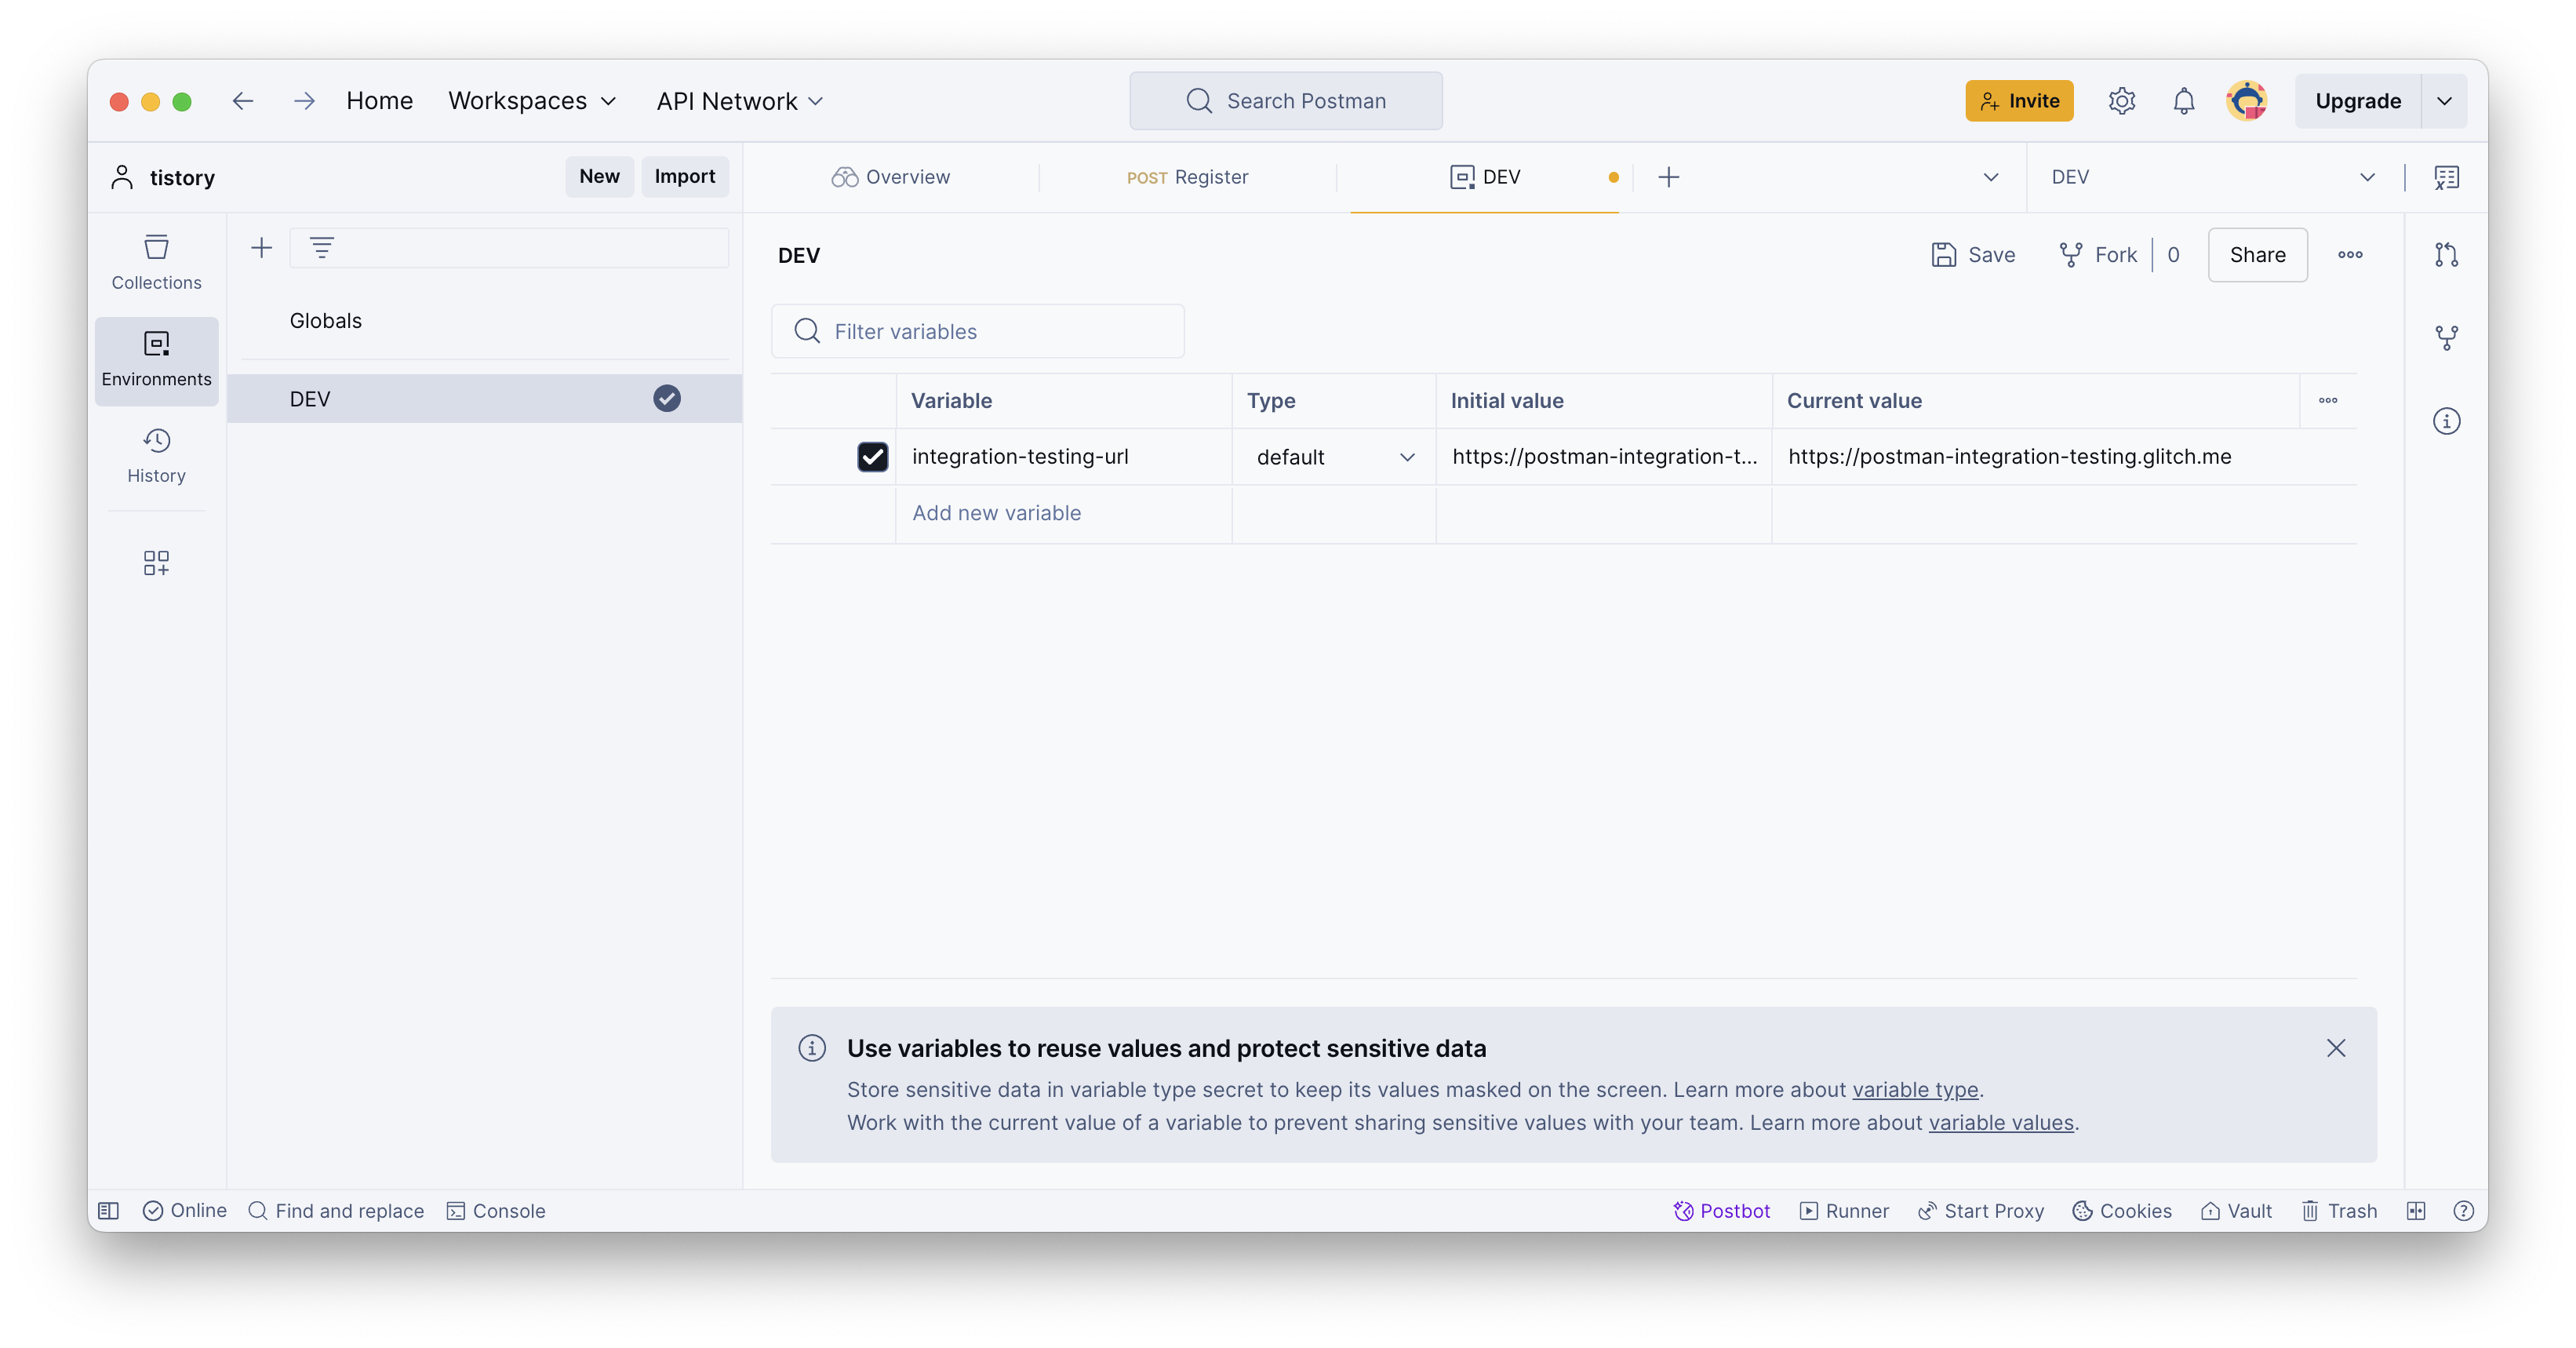
Task: Open environment info icon in right sidebar
Action: 2446,421
